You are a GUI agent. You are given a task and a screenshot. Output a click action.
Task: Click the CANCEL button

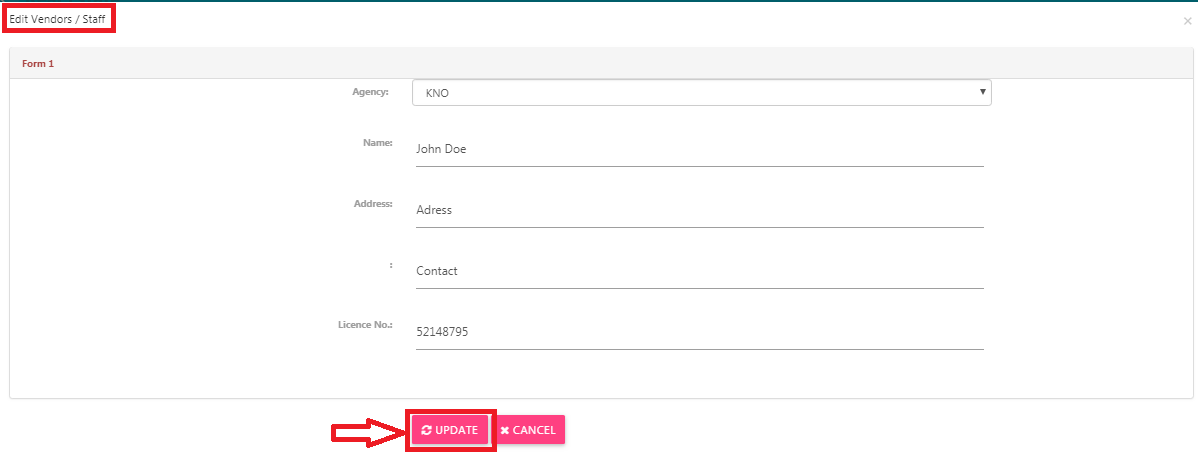(529, 430)
